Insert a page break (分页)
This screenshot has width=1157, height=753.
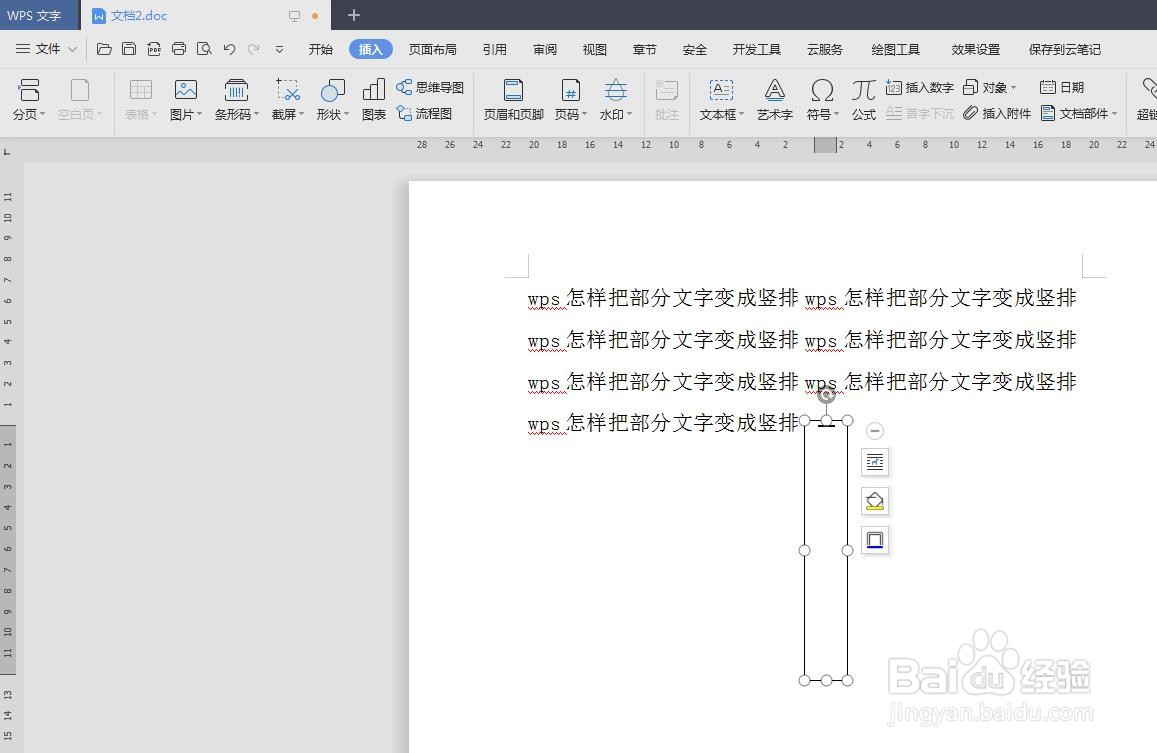pos(29,100)
